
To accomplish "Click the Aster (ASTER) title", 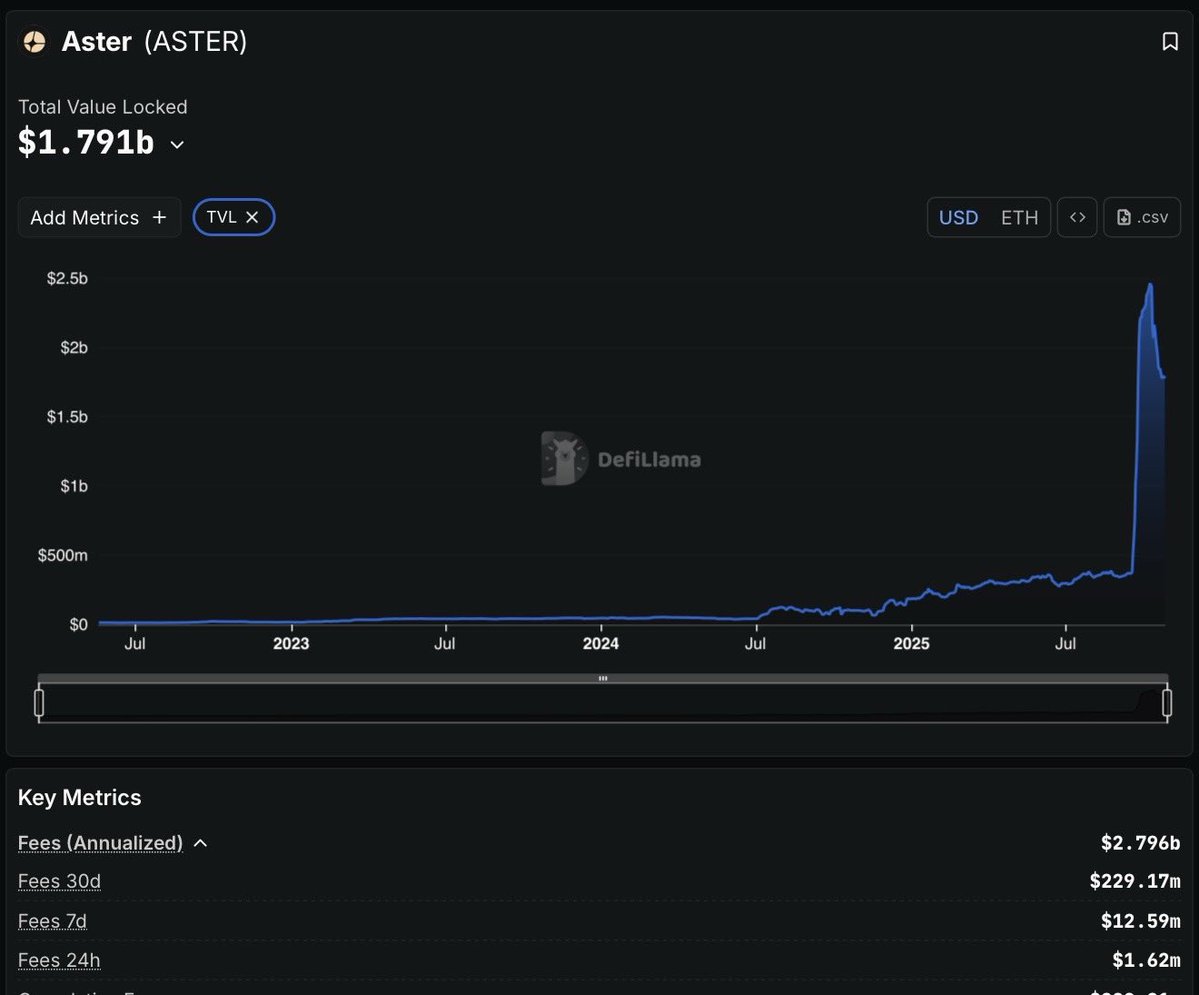I will click(x=154, y=41).
